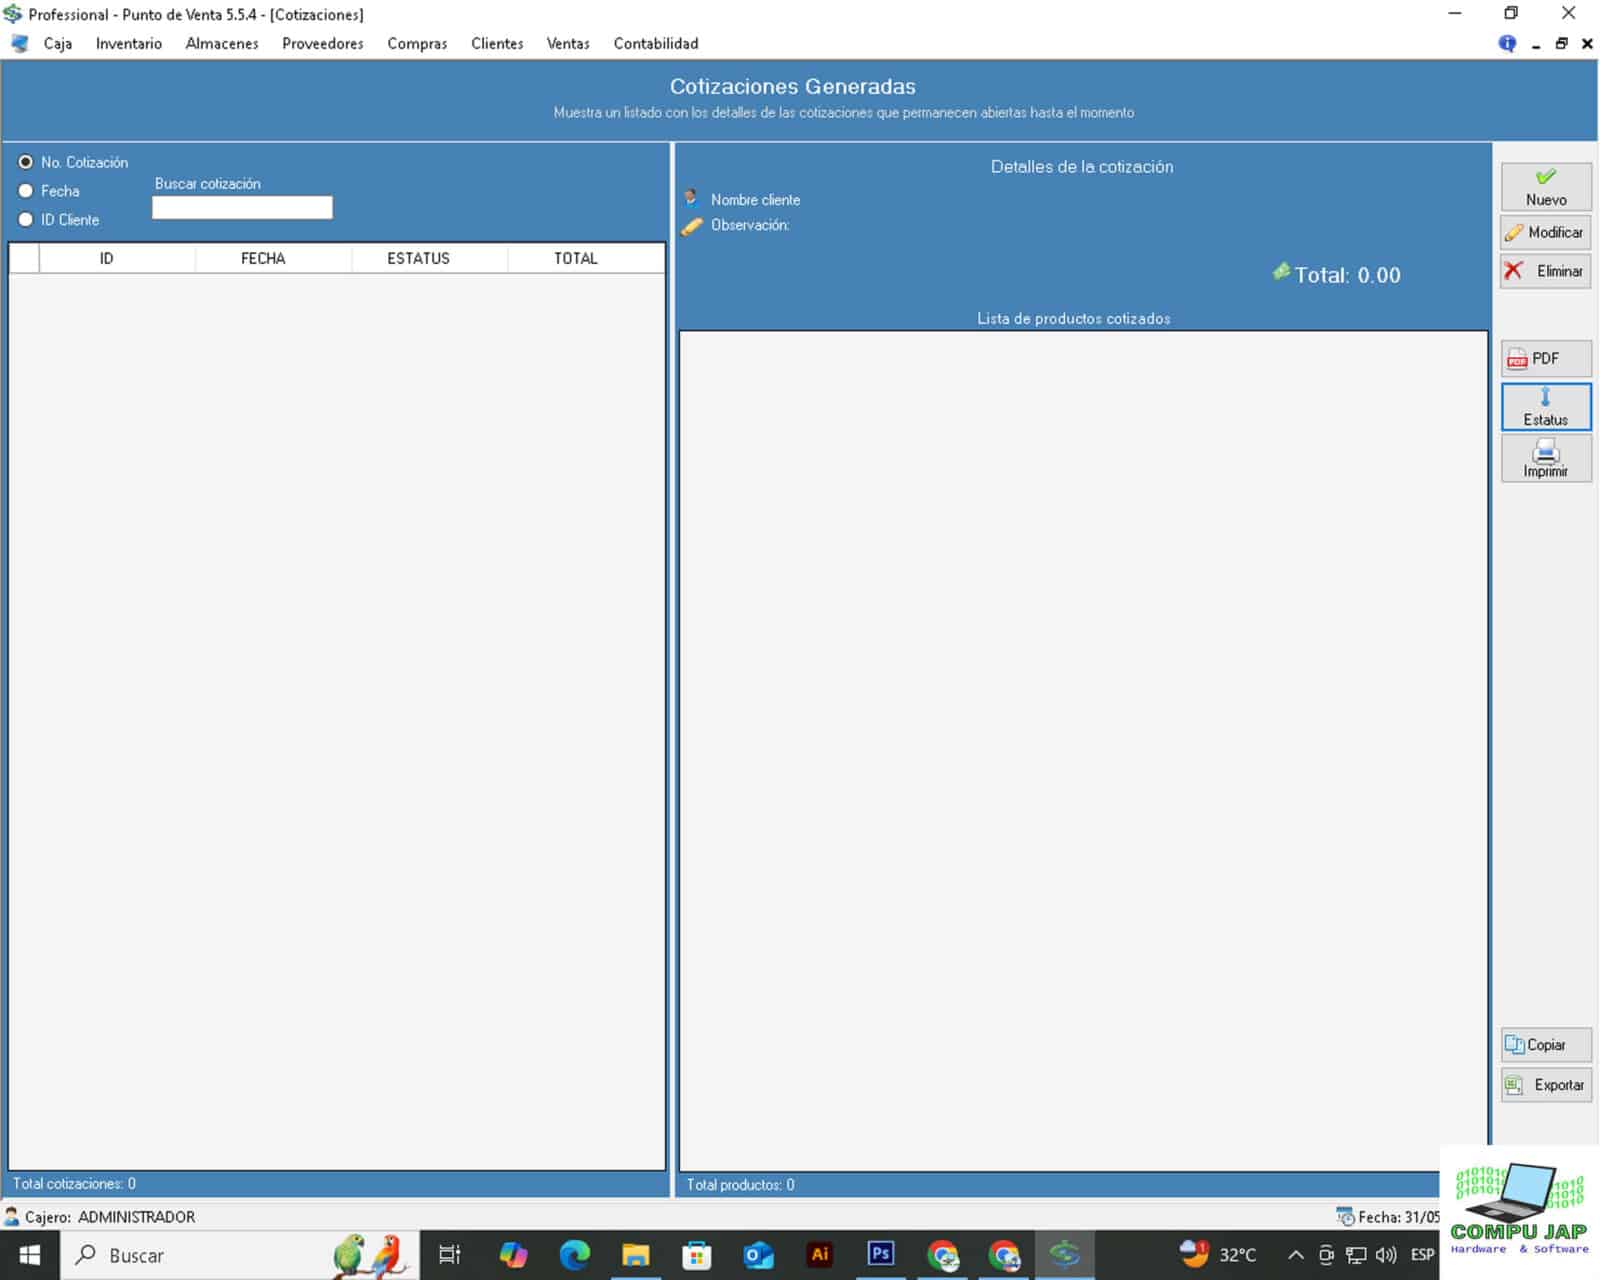The image size is (1600, 1280).
Task: Open the taskbar Buscar search box
Action: pos(240,1255)
